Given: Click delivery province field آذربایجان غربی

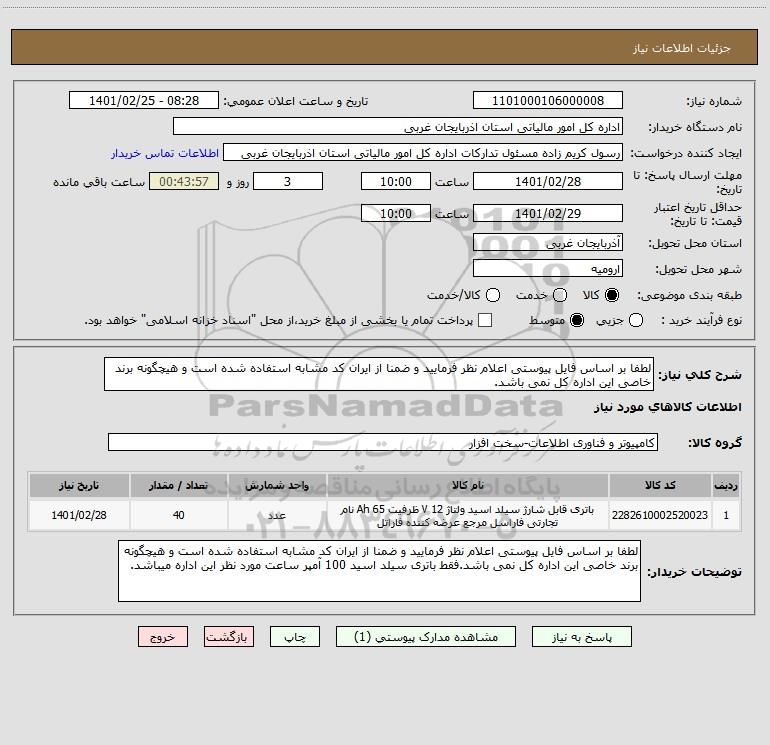Looking at the screenshot, I should [548, 243].
